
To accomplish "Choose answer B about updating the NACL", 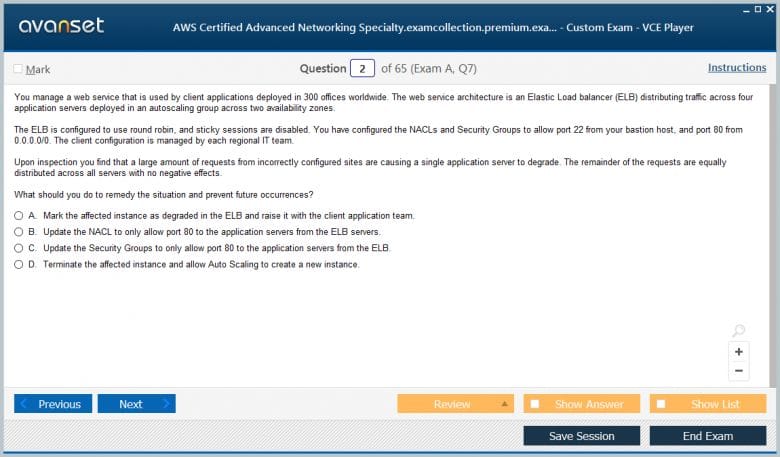I will tap(19, 232).
